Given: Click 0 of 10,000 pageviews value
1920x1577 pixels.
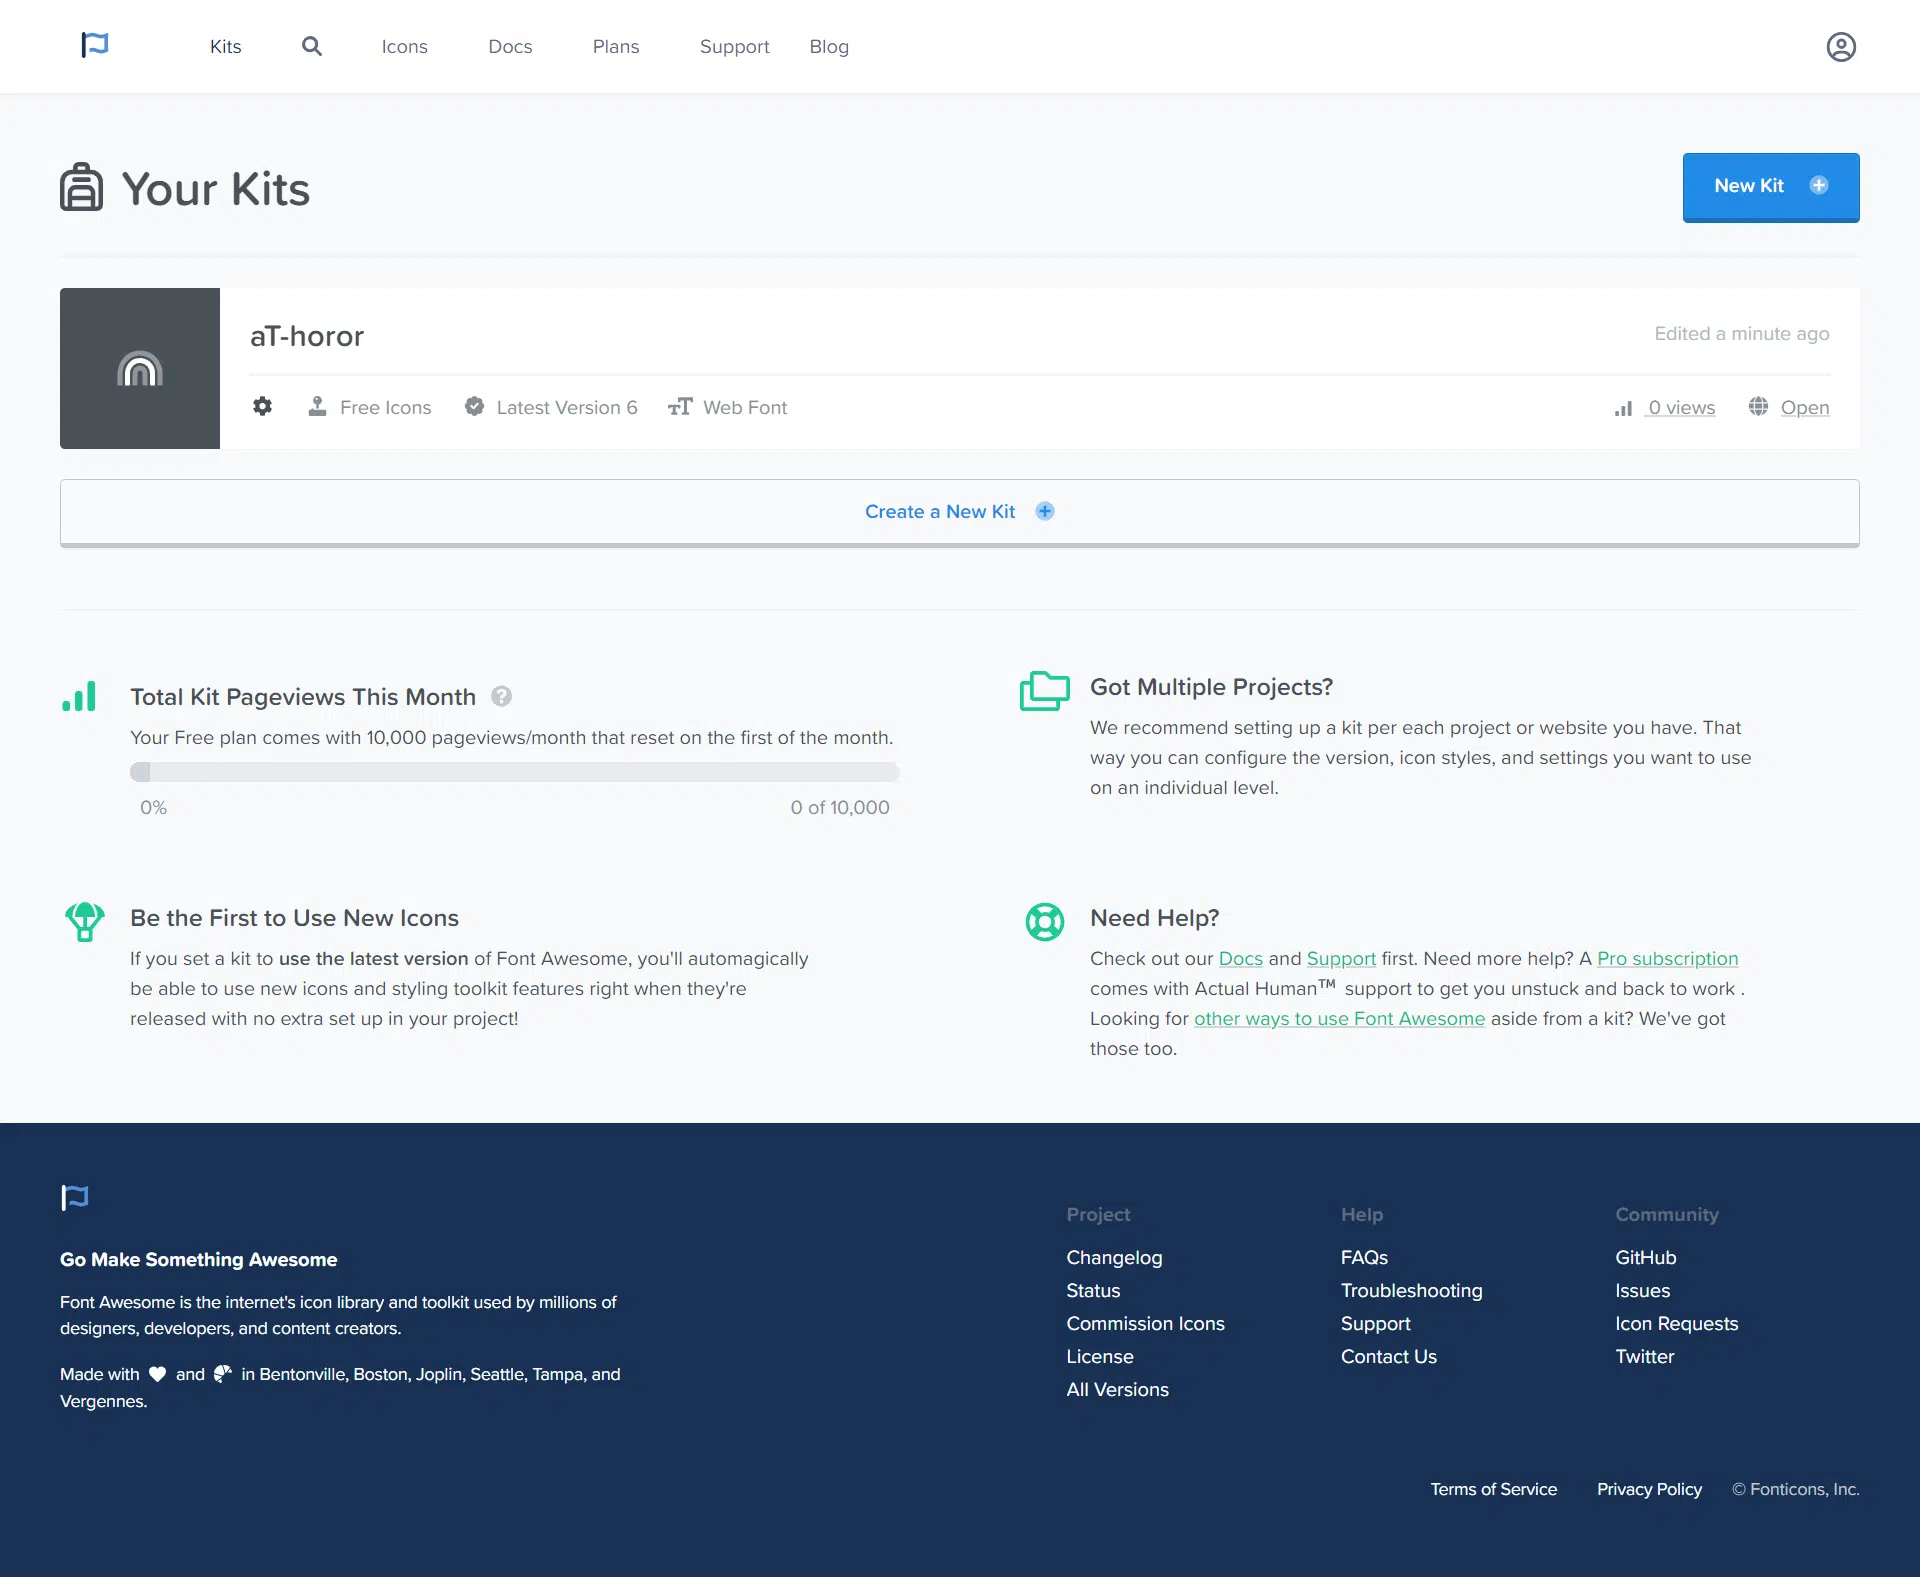Looking at the screenshot, I should point(839,808).
